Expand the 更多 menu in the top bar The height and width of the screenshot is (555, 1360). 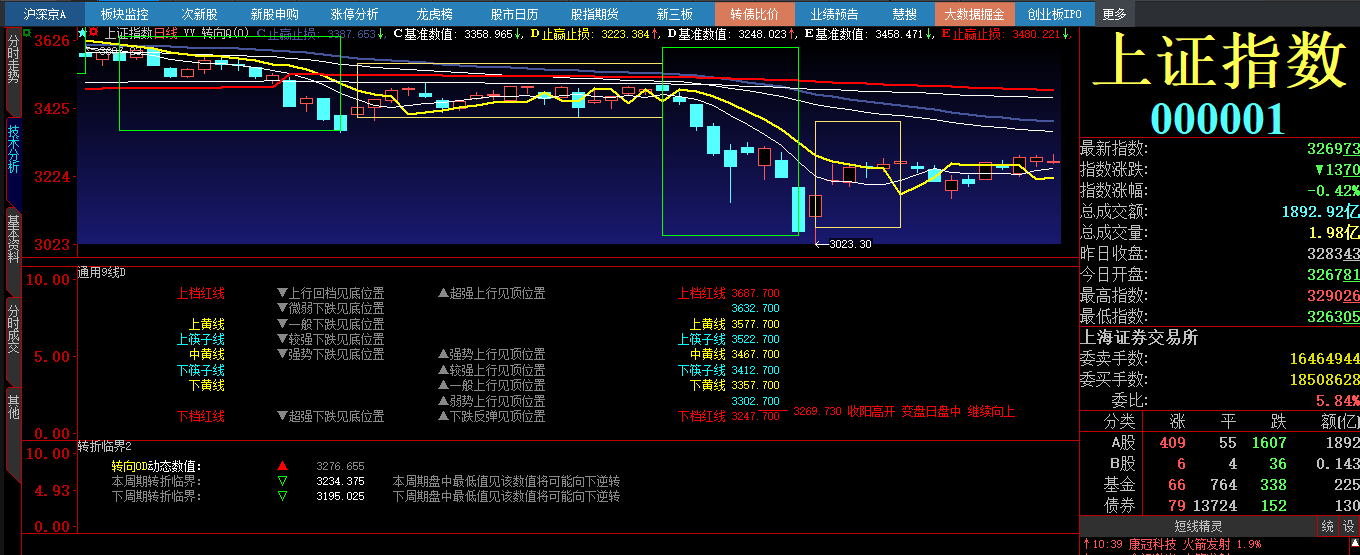1113,14
